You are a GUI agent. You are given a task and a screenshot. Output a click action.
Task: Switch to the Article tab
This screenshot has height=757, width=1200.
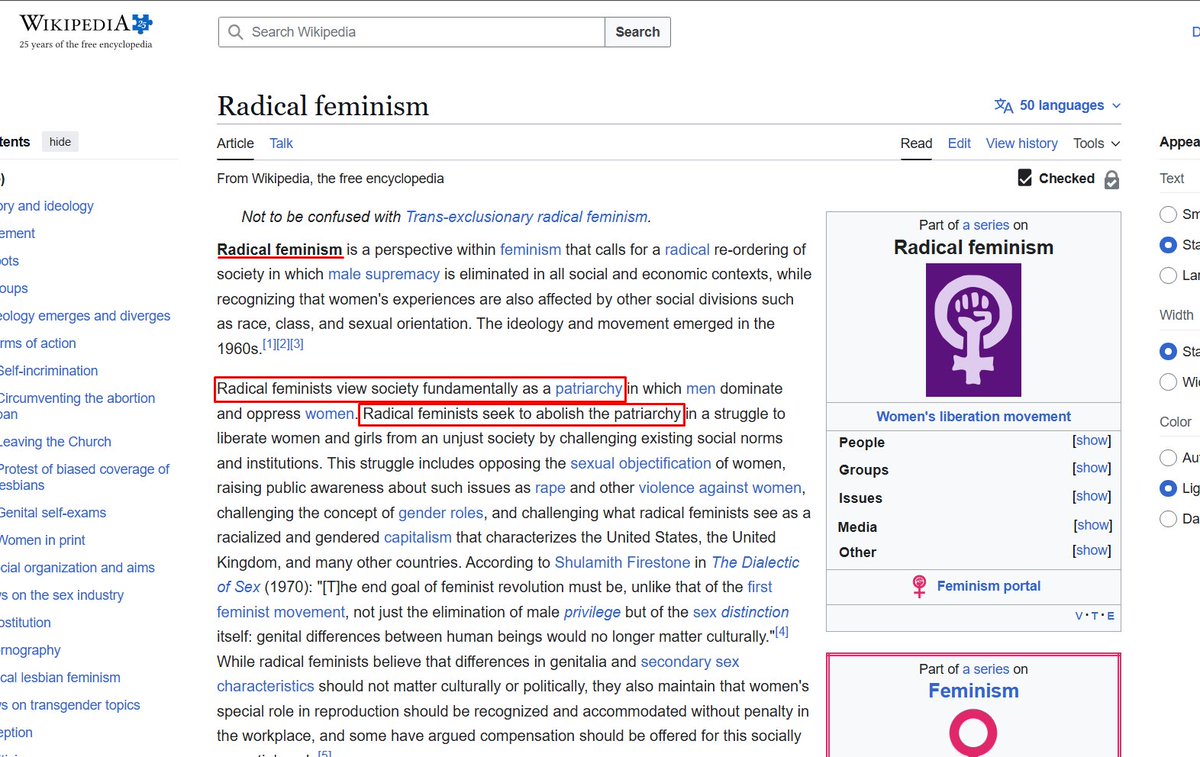point(235,143)
